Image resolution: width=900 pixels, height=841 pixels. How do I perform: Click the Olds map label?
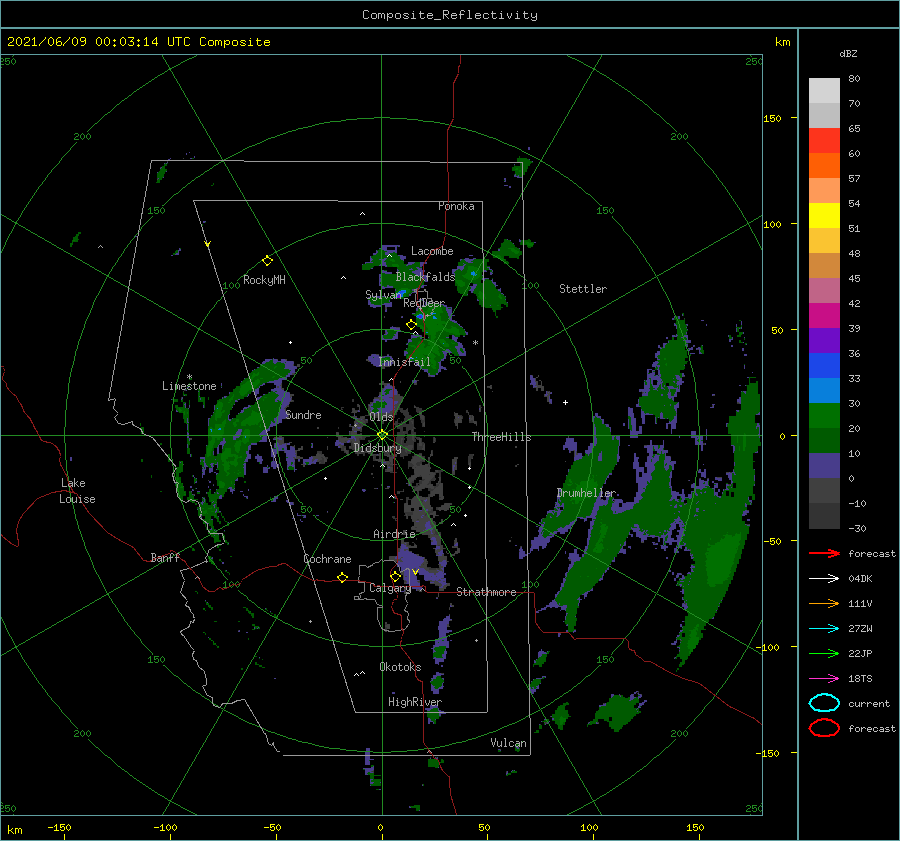381,417
